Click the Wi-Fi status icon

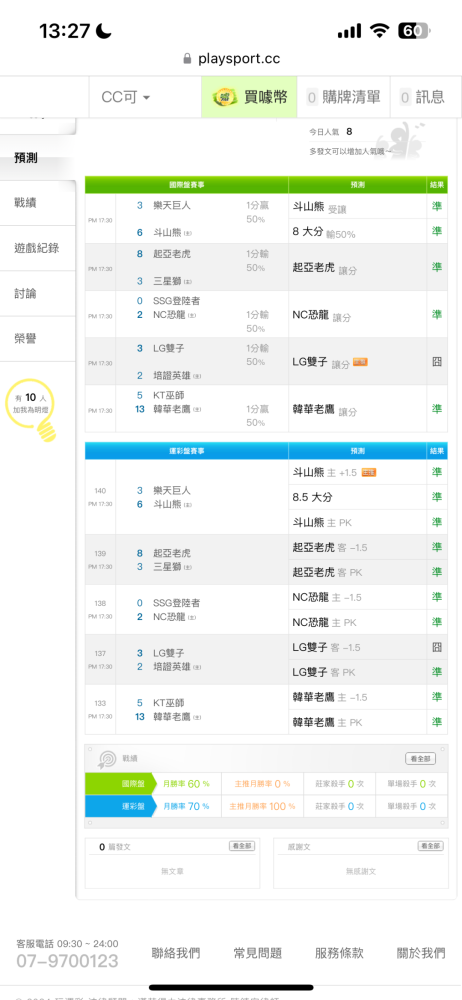pos(380,31)
